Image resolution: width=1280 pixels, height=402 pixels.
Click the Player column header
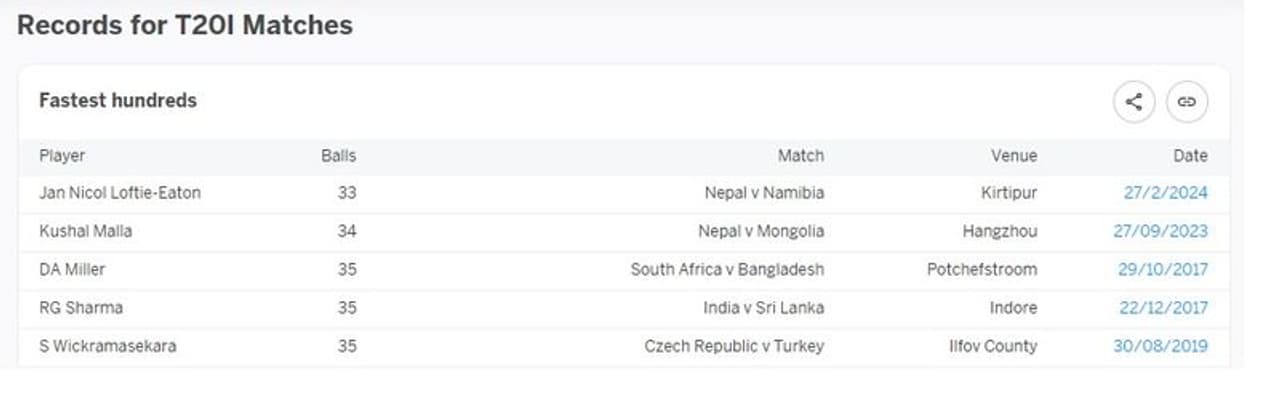point(62,156)
